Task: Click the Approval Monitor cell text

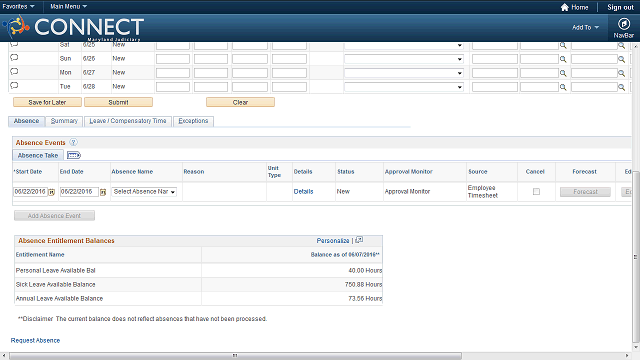Action: coord(407,191)
